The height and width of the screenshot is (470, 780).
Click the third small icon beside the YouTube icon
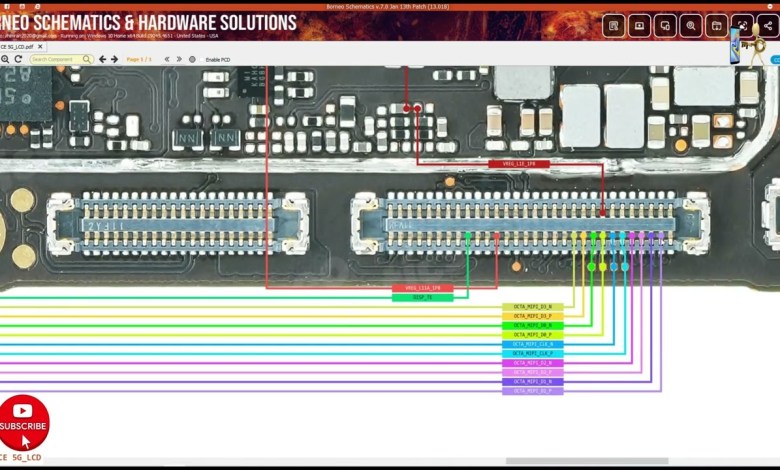pos(38,6)
